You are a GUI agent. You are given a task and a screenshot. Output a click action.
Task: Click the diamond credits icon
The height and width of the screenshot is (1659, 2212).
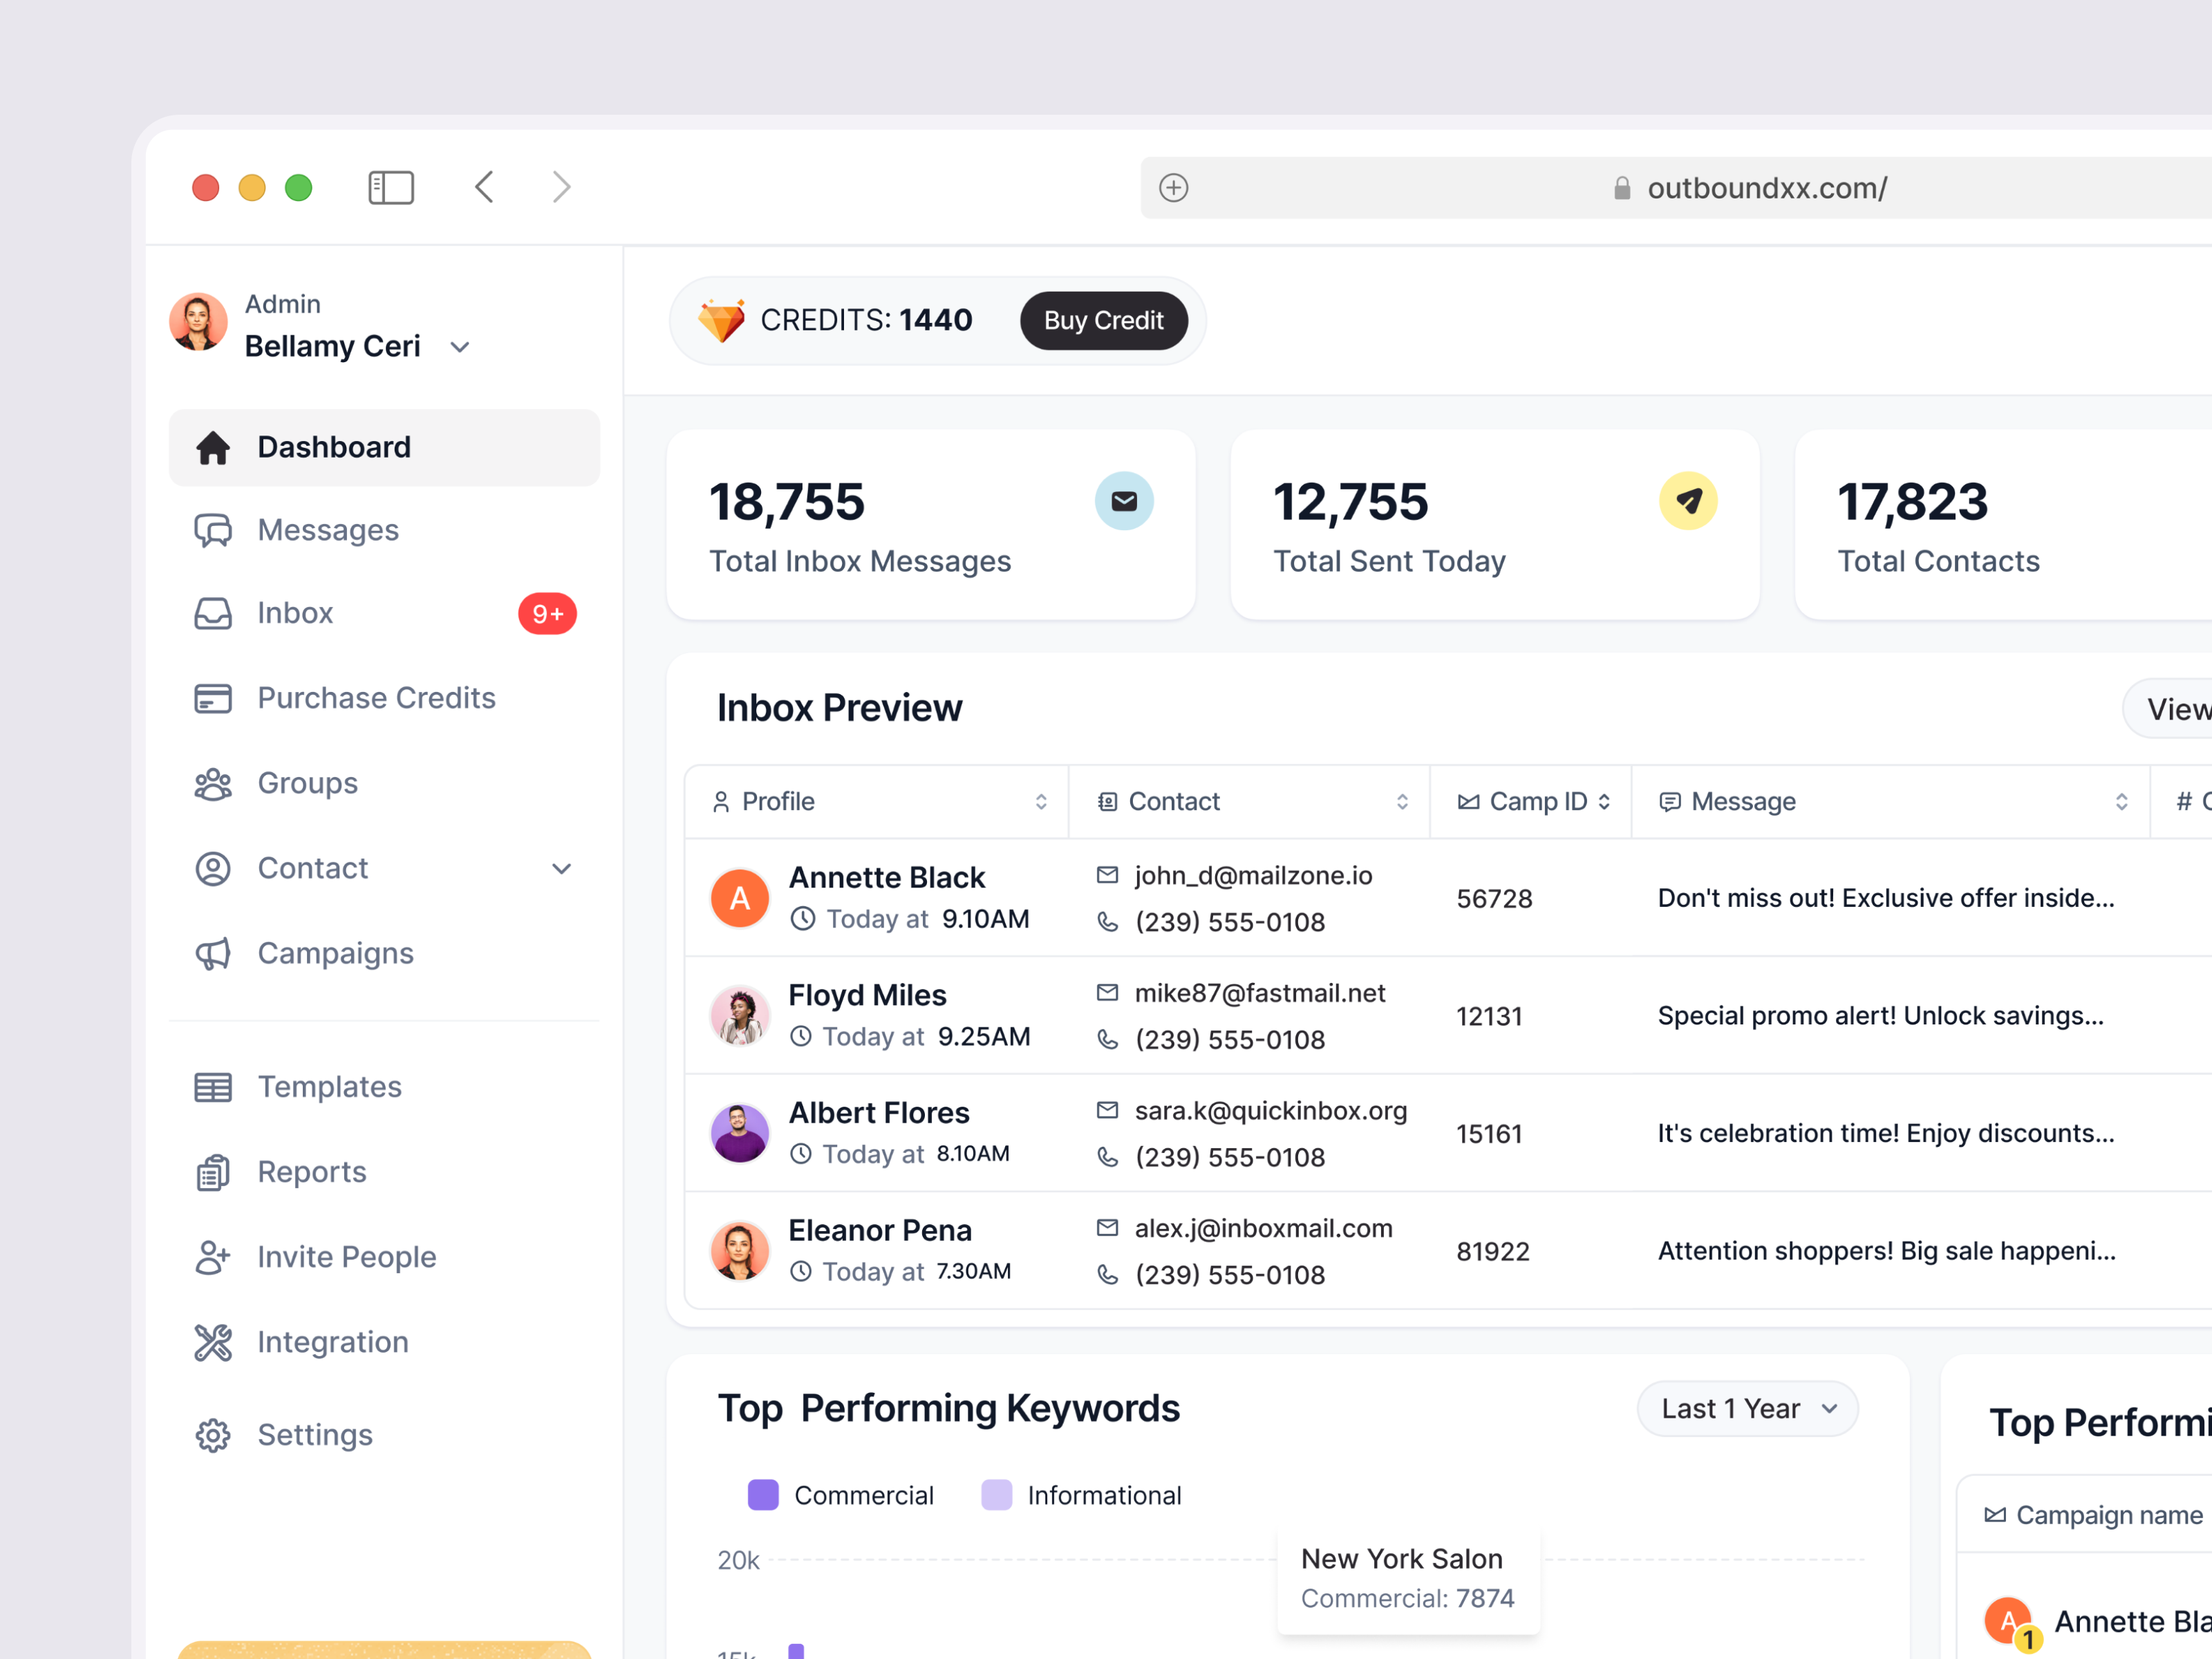(722, 320)
